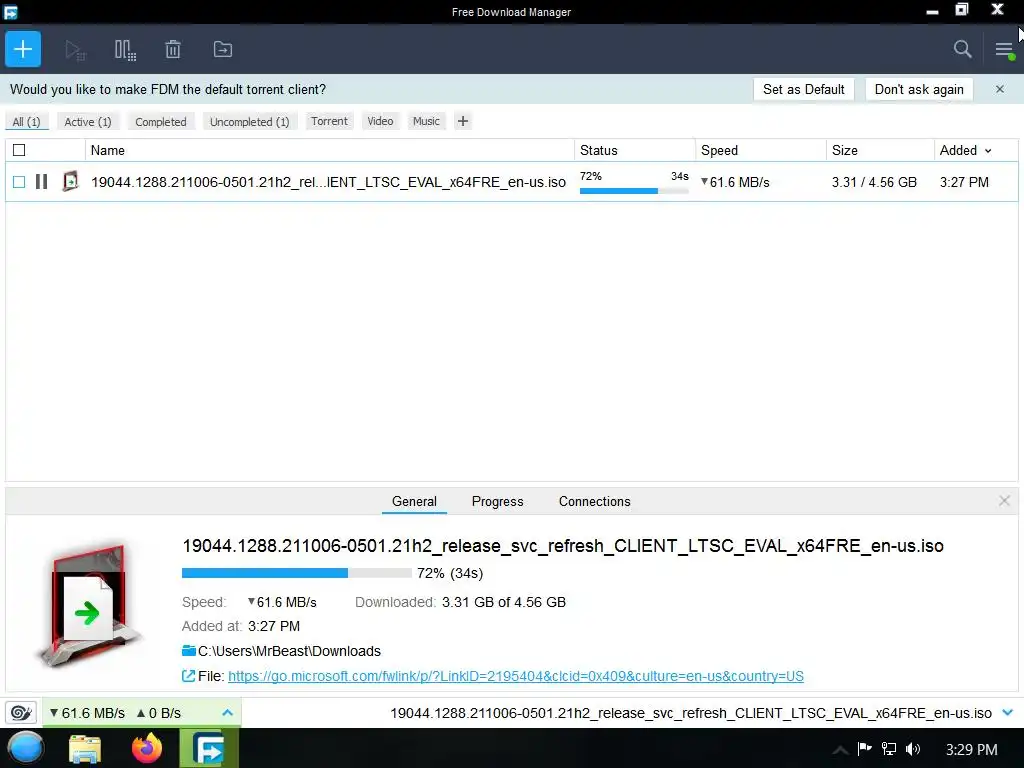Click the row's 61.6 MB/s speed cell

735,182
